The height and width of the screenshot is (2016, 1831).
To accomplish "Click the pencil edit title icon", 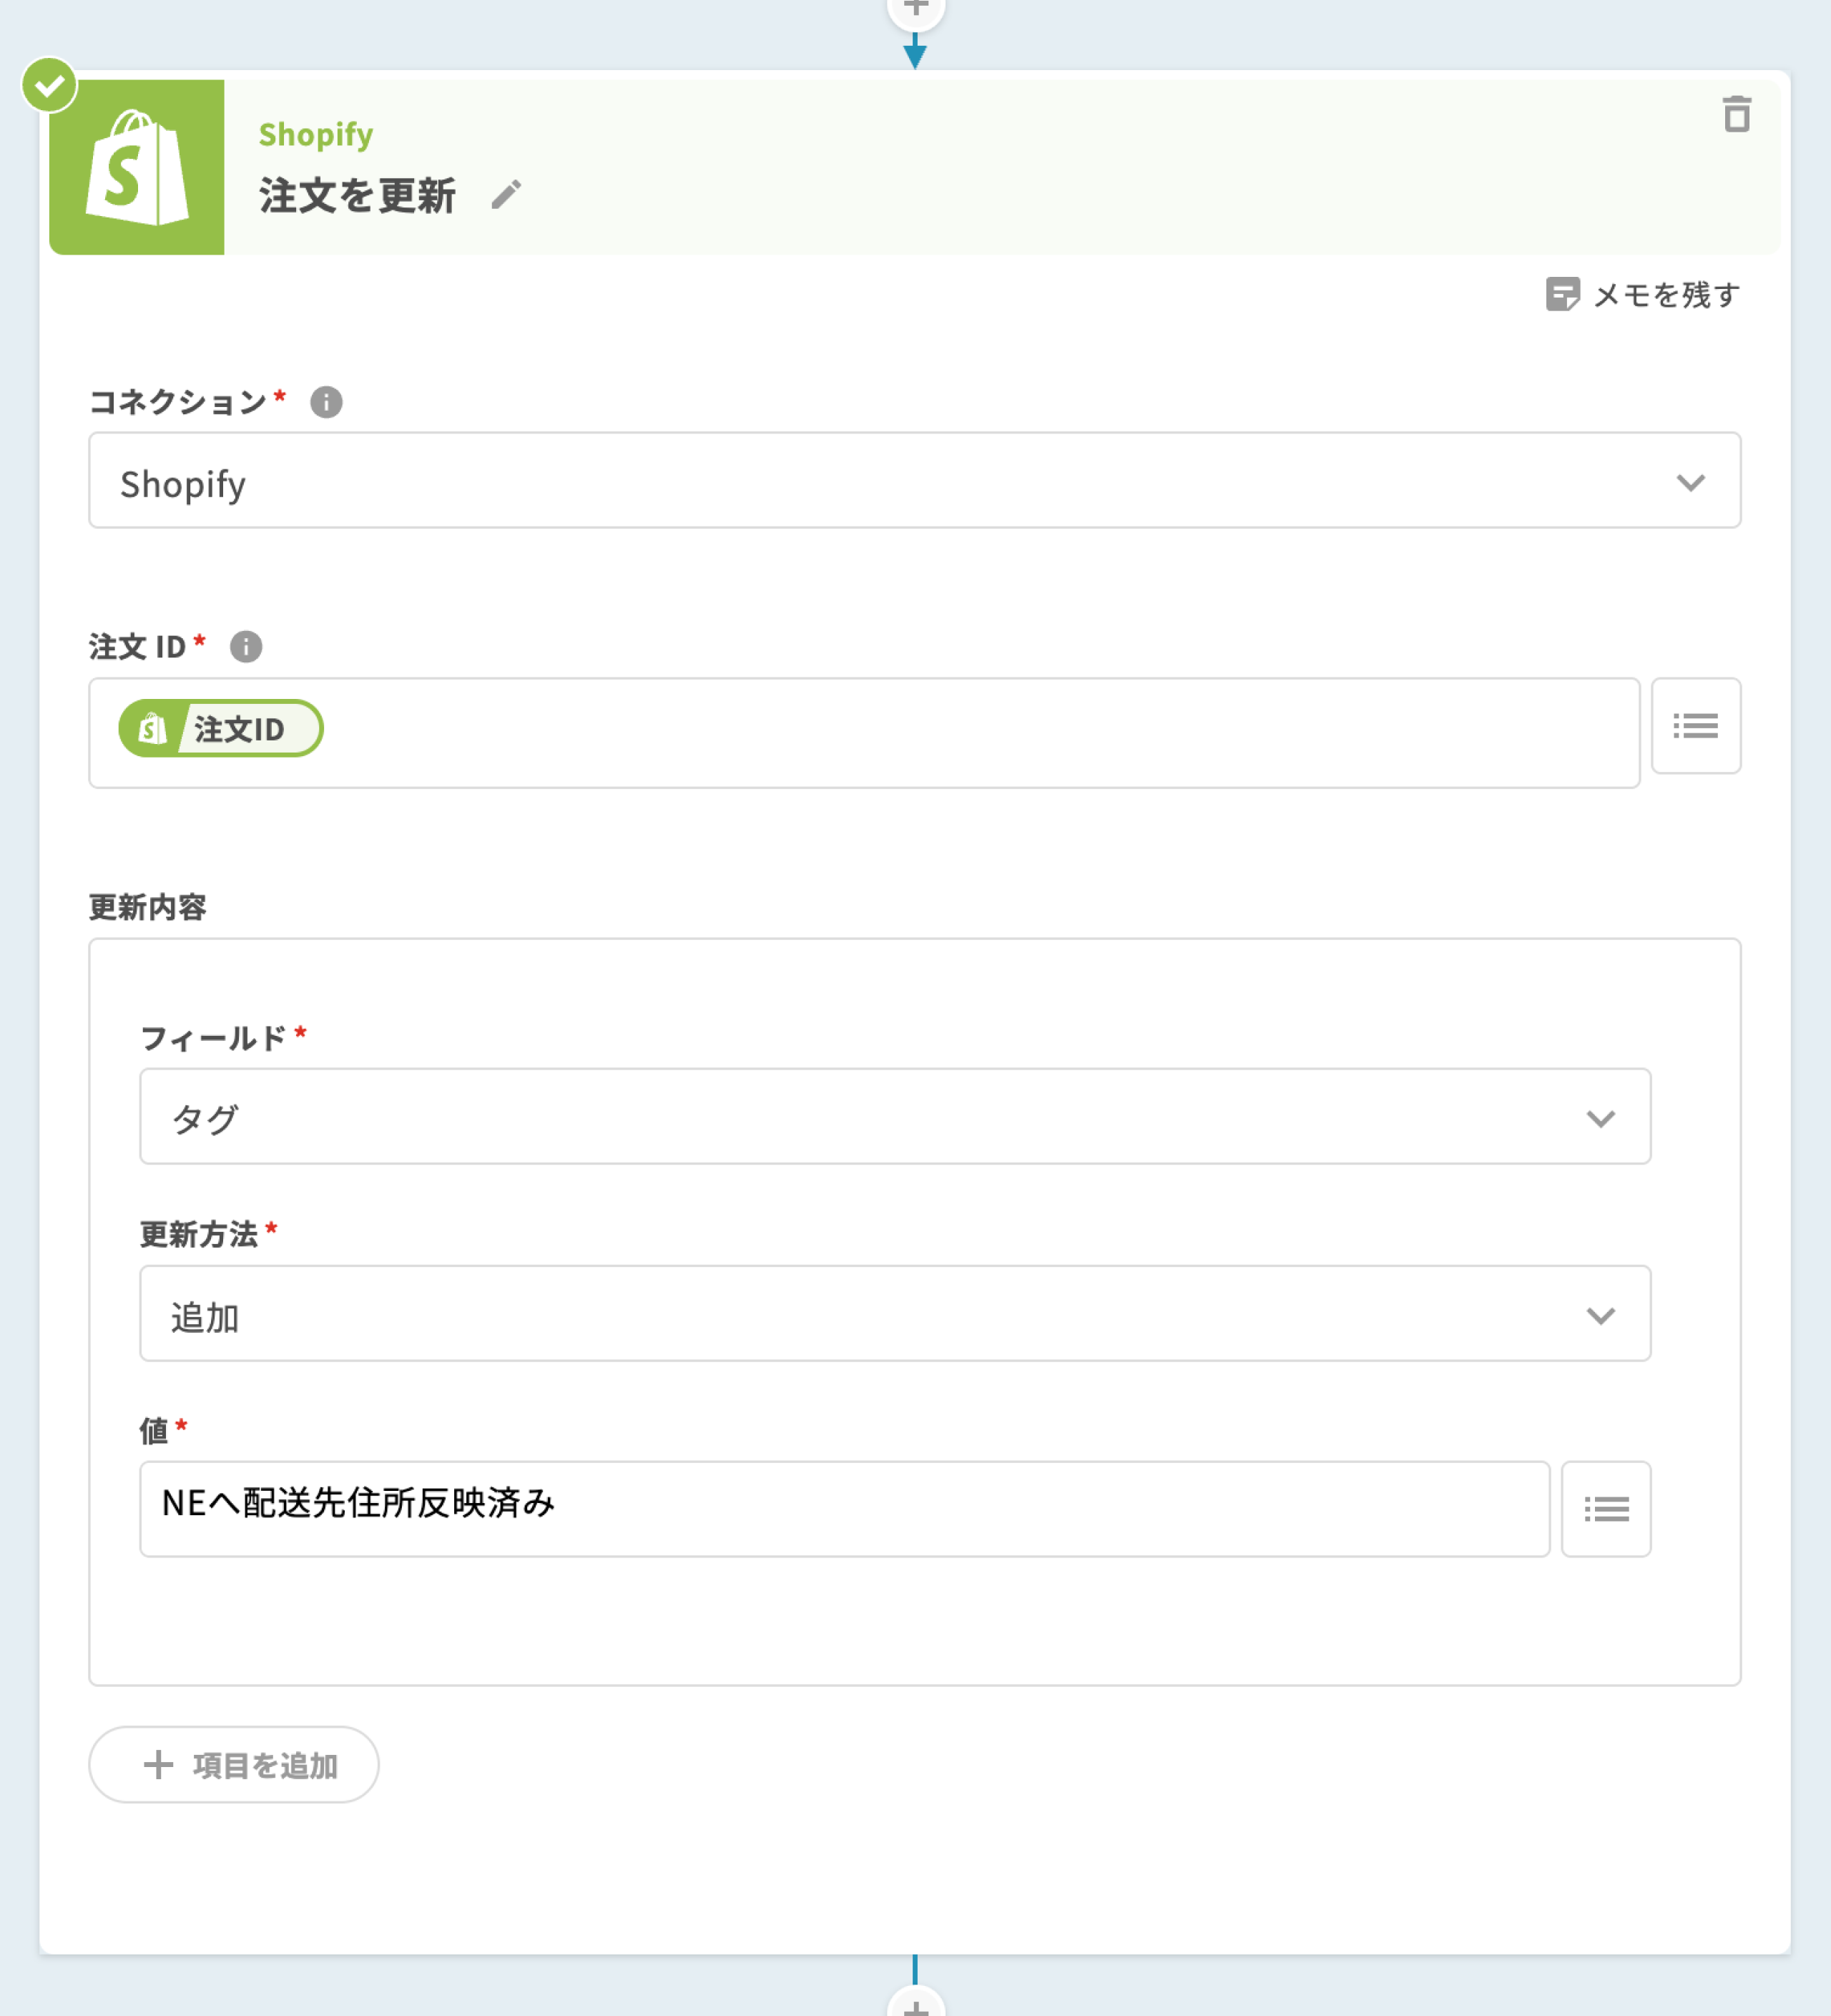I will (506, 194).
